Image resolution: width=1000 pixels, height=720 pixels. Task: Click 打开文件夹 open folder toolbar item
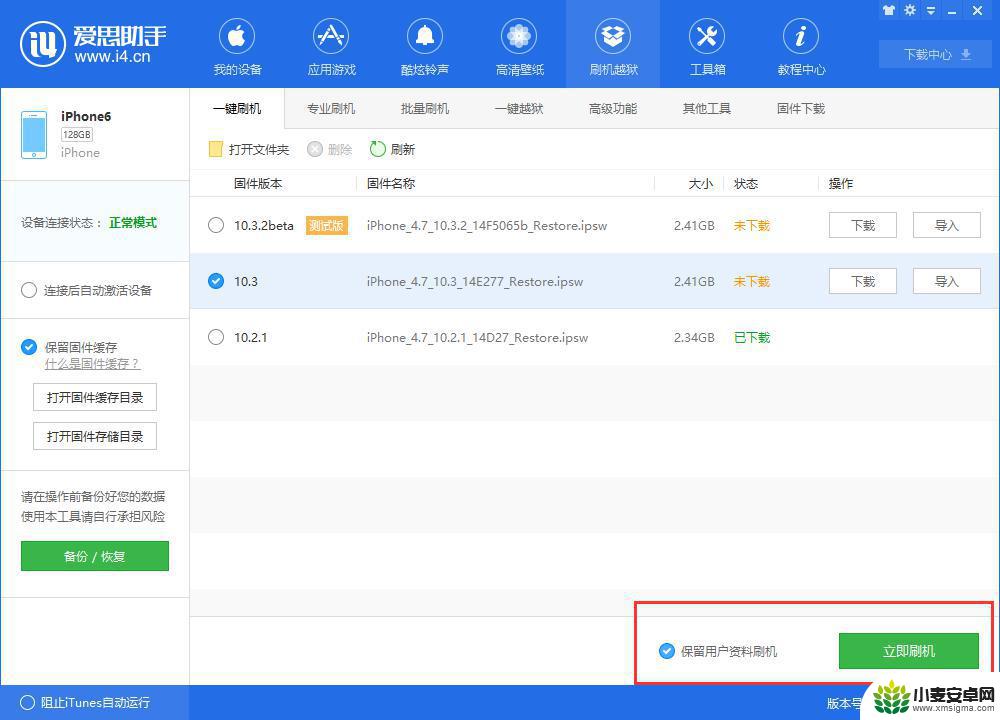pos(249,149)
